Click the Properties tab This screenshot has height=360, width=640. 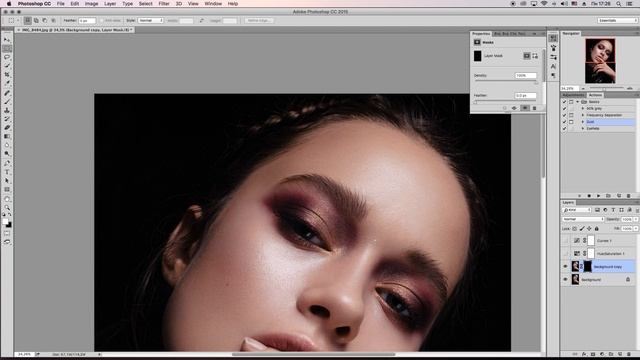tap(481, 33)
